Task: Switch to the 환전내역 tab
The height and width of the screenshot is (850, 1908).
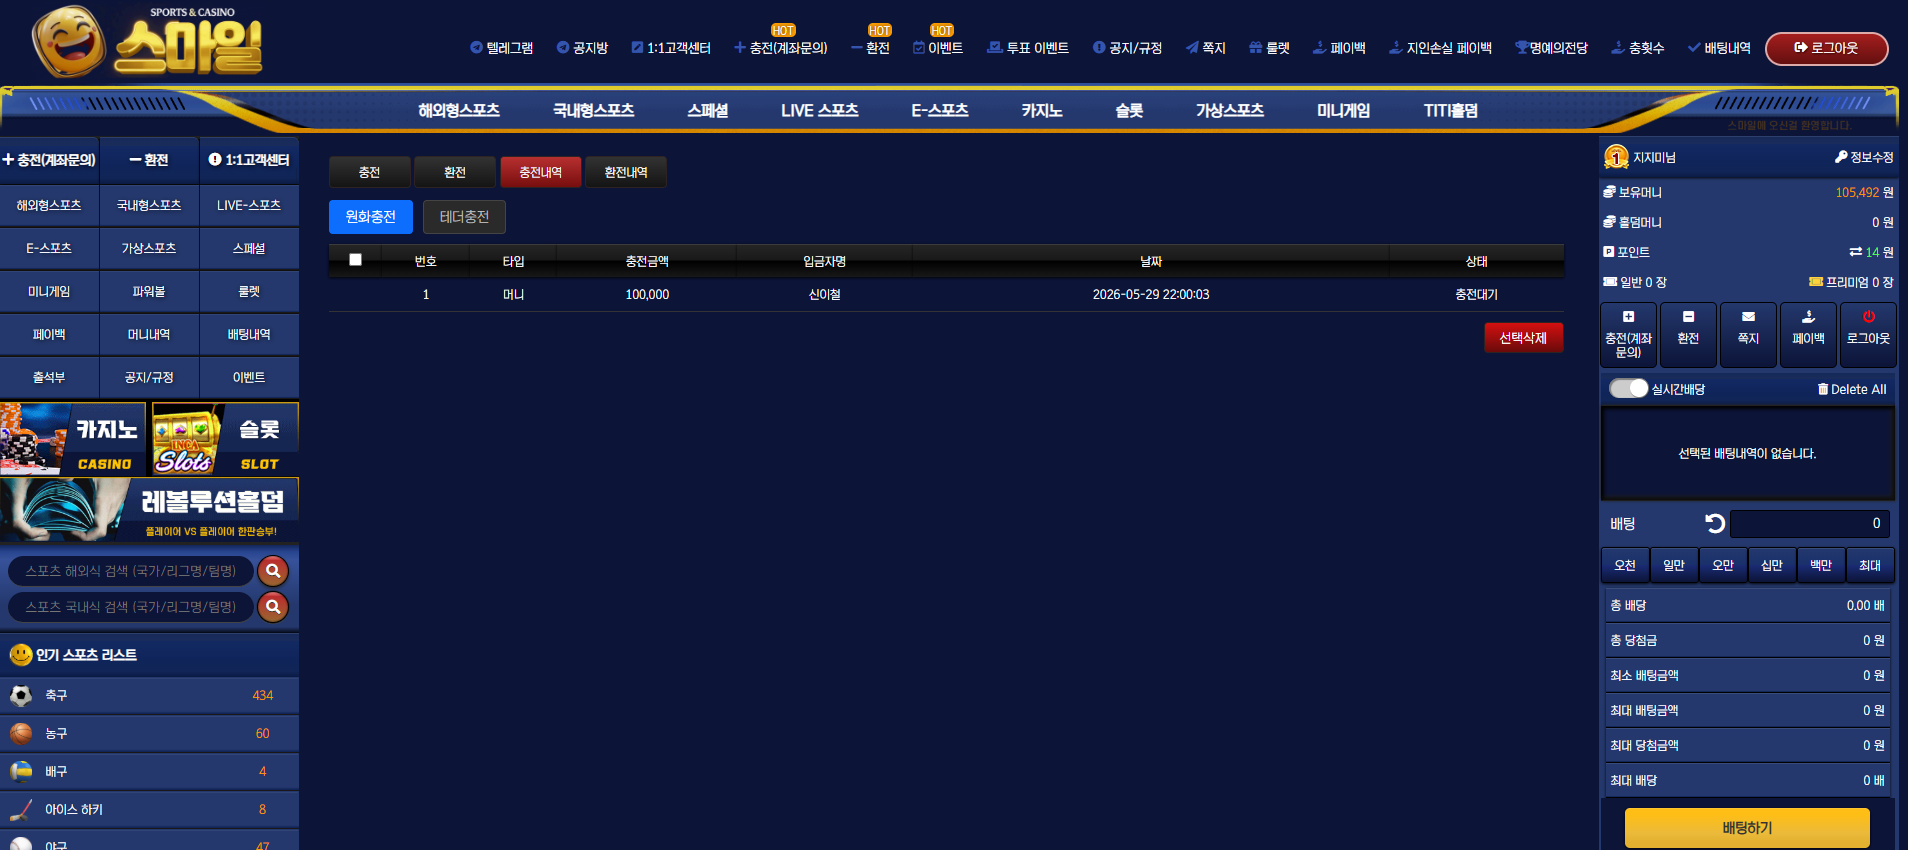Action: pyautogui.click(x=626, y=172)
